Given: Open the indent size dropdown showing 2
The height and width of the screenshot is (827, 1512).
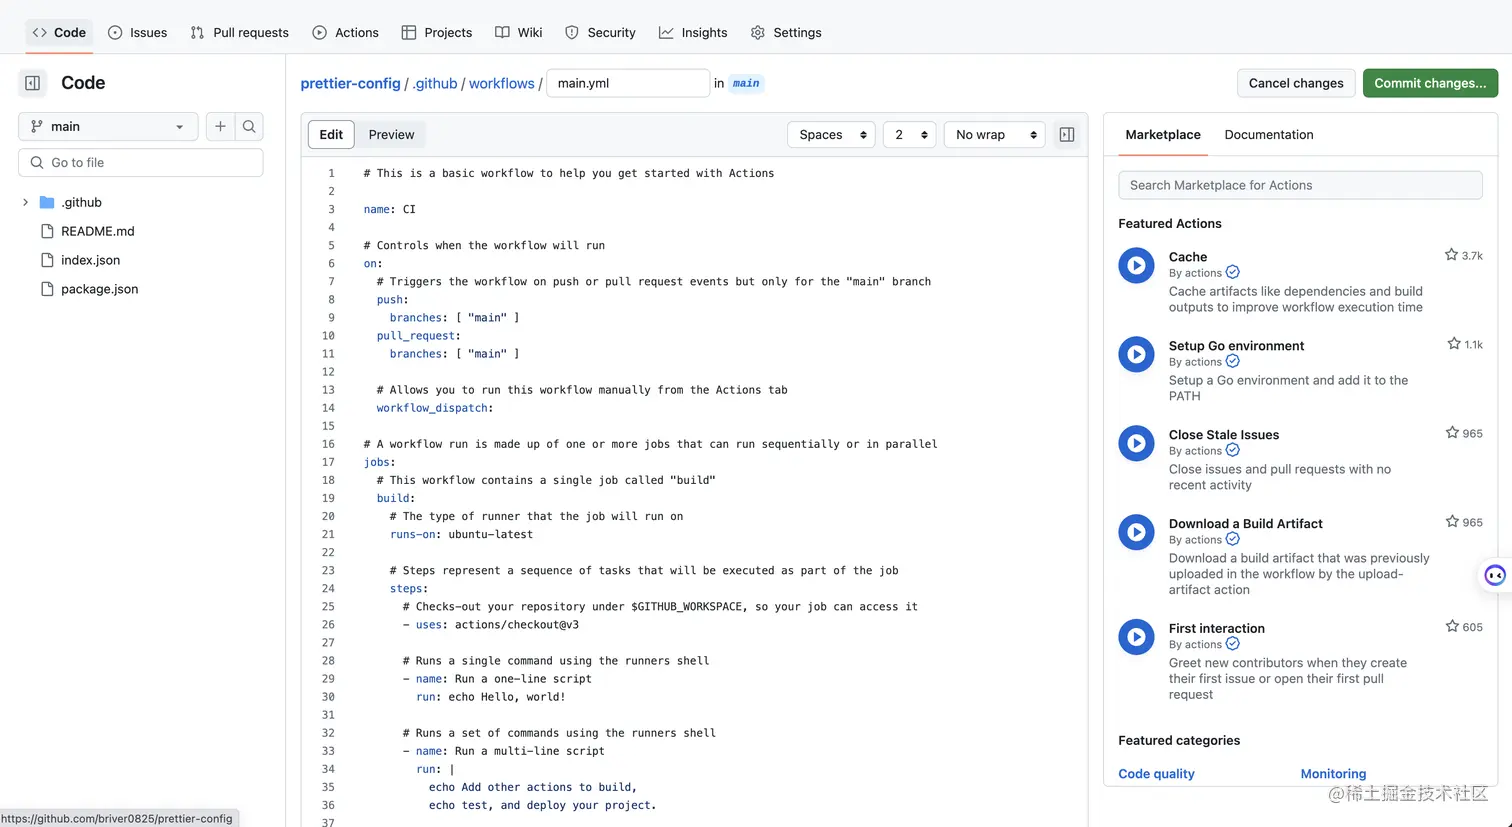Looking at the screenshot, I should [909, 135].
